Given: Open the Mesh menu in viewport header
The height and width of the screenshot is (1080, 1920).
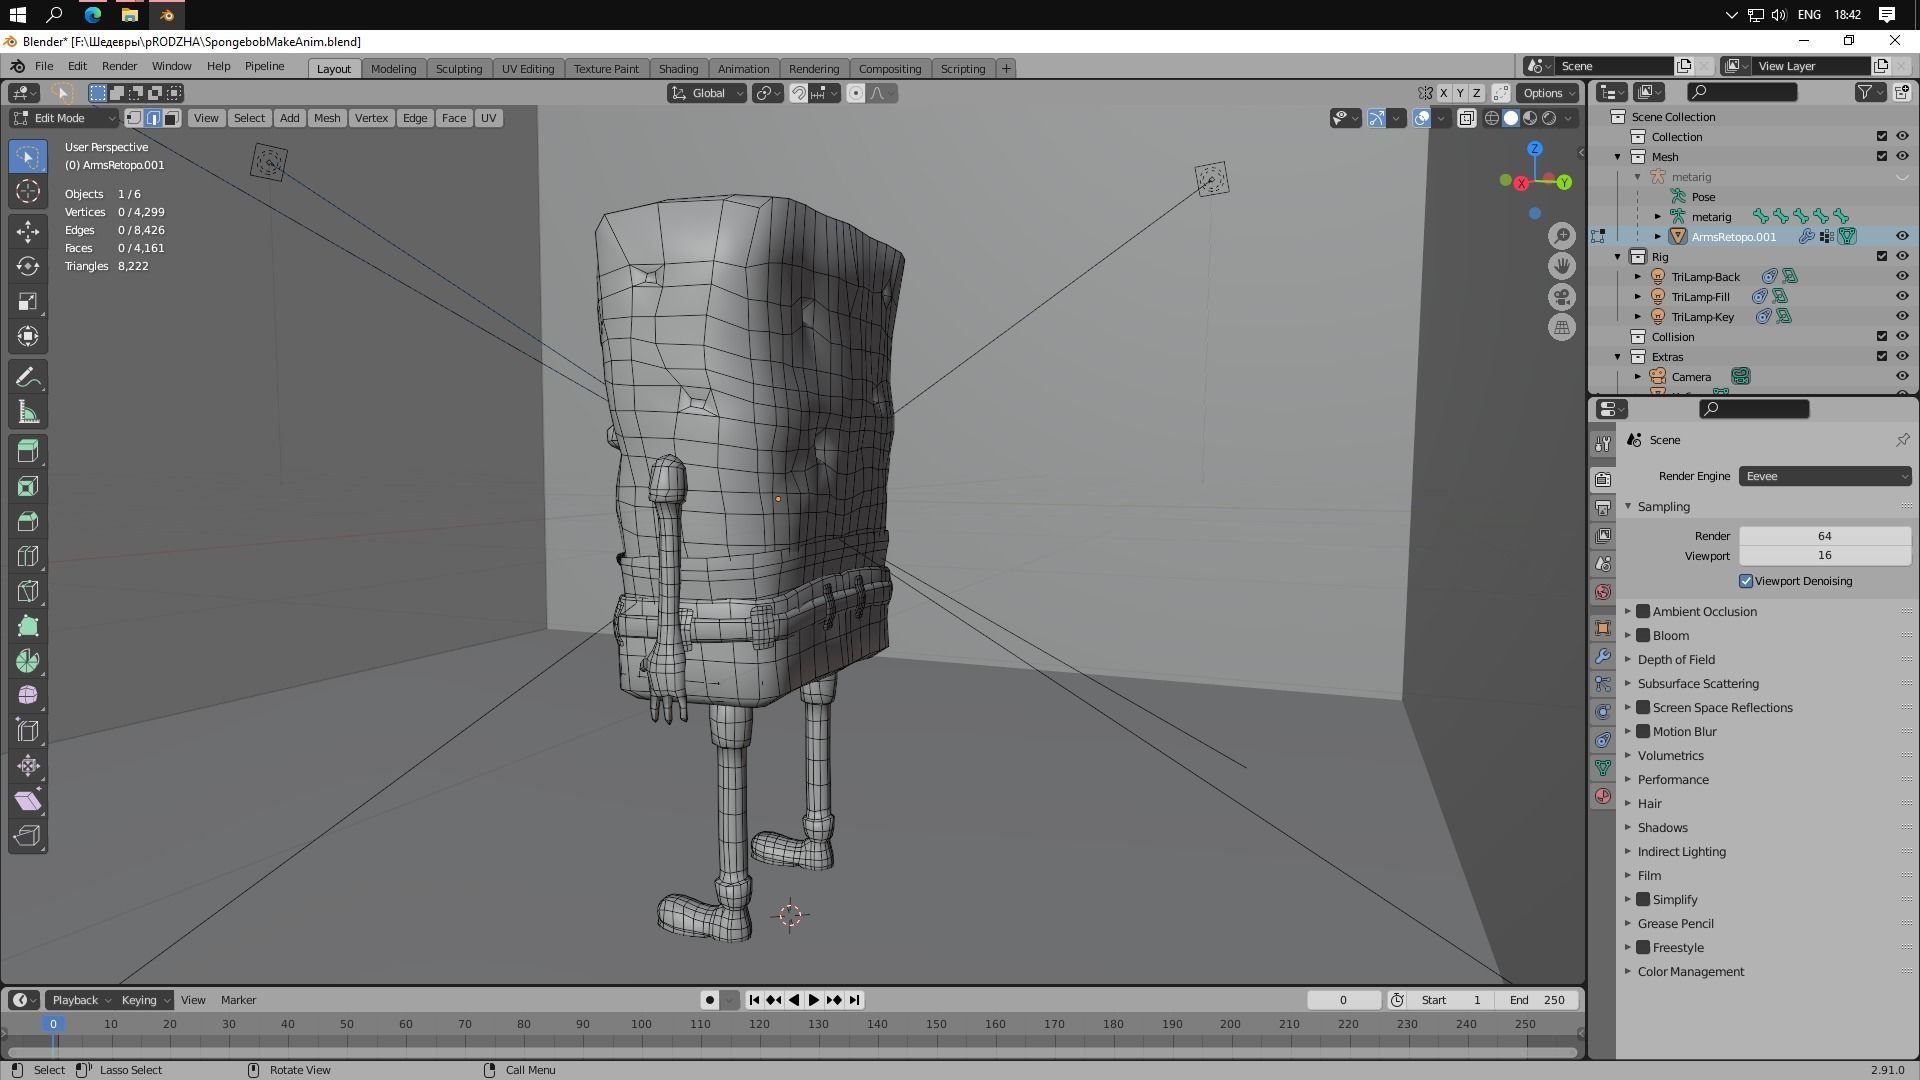Looking at the screenshot, I should point(327,118).
